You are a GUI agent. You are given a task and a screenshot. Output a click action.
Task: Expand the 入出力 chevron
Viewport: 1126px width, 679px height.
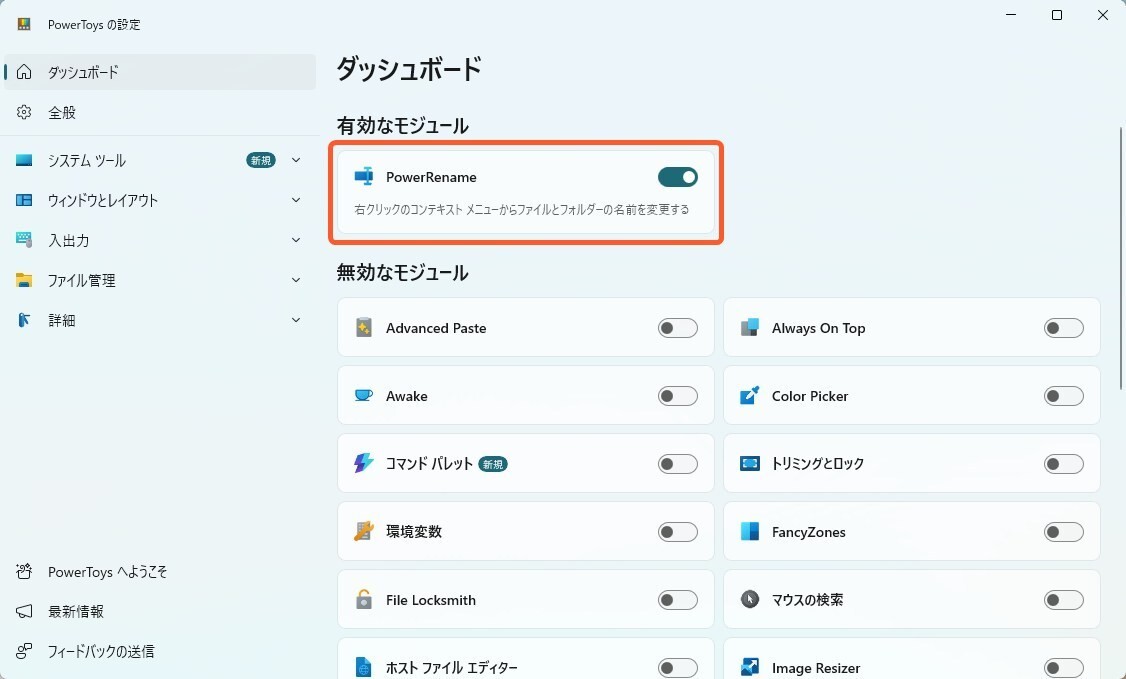(296, 240)
